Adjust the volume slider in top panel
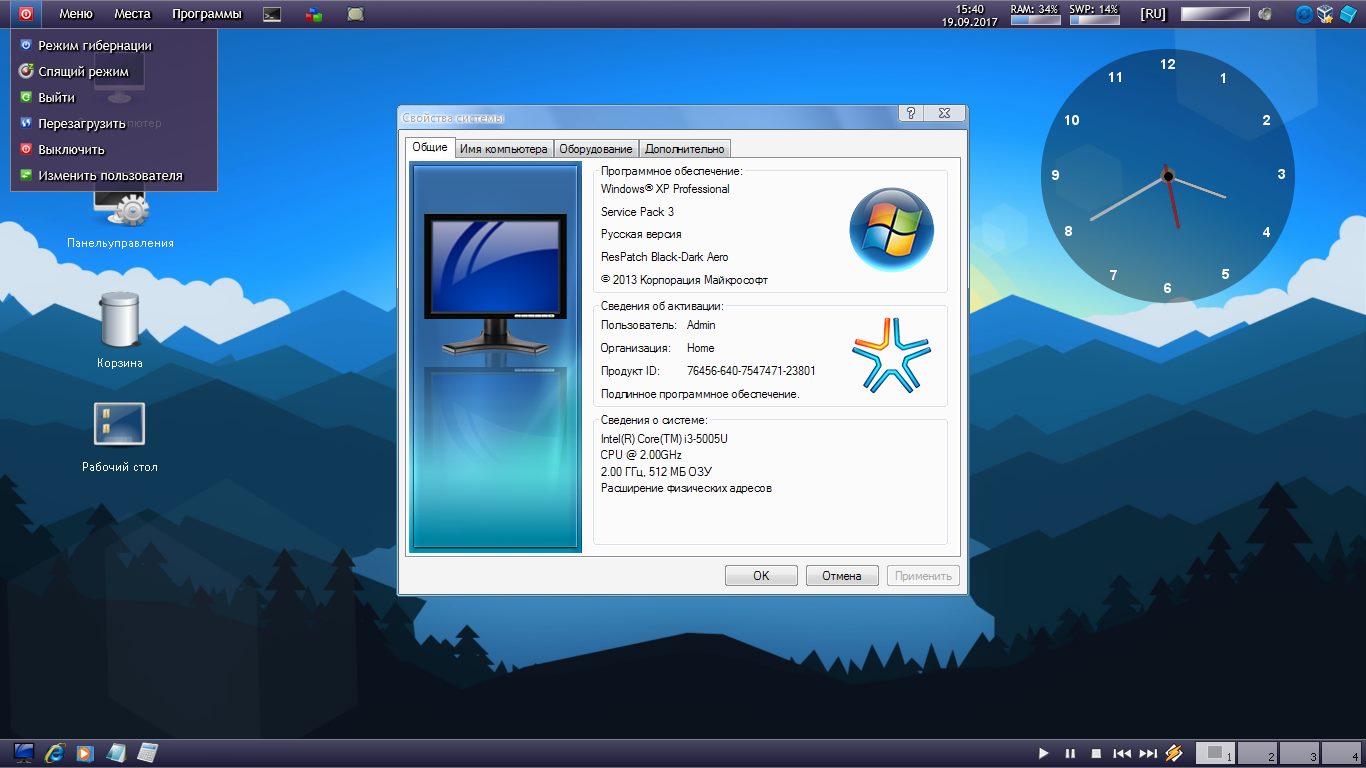The width and height of the screenshot is (1366, 768). (x=1215, y=14)
